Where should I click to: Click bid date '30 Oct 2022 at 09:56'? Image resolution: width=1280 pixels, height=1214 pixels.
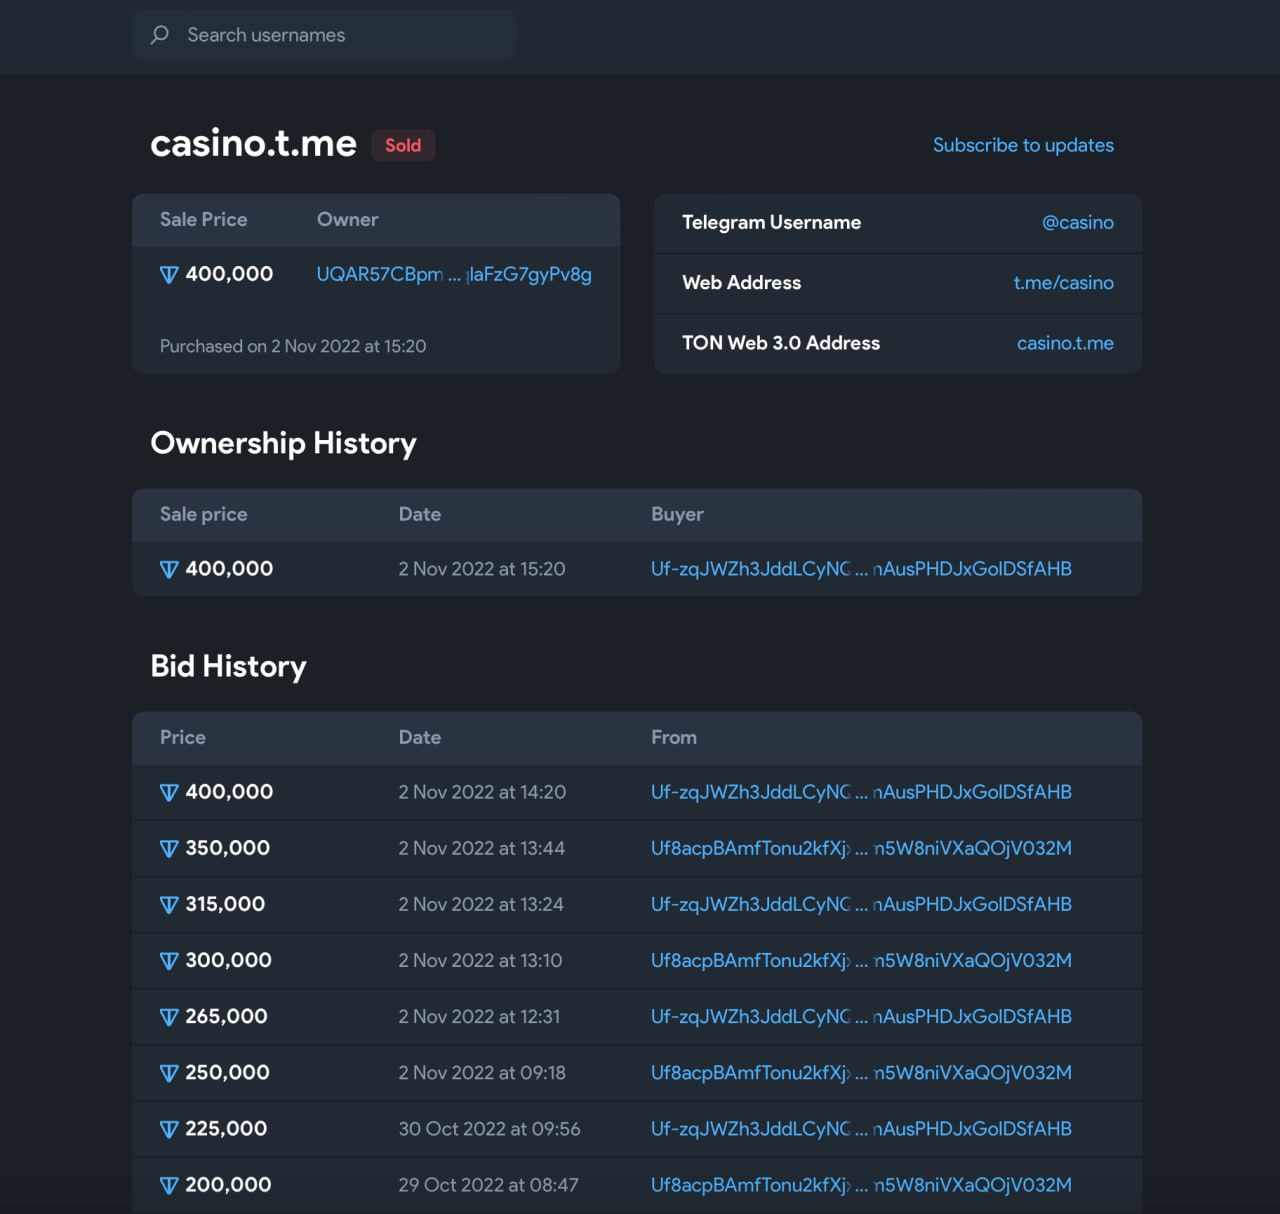point(489,1129)
